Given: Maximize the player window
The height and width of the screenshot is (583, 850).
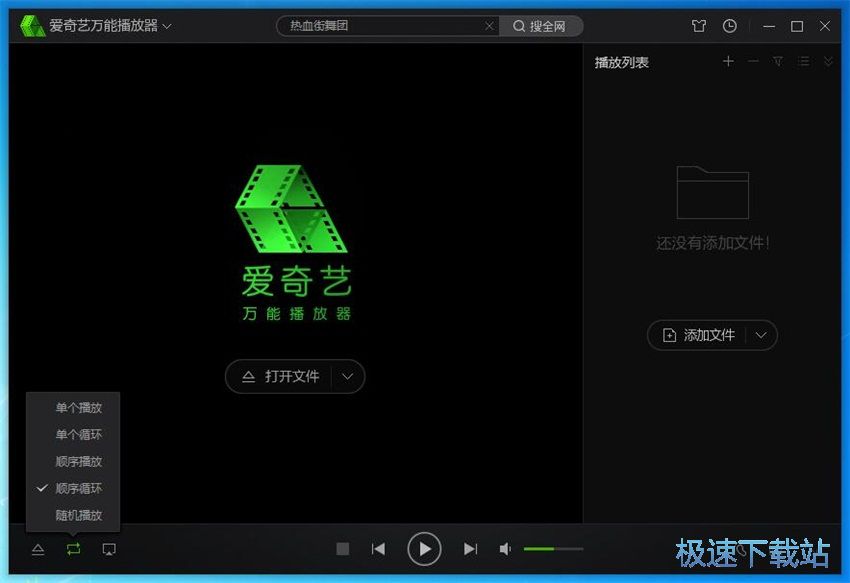Looking at the screenshot, I should [797, 26].
